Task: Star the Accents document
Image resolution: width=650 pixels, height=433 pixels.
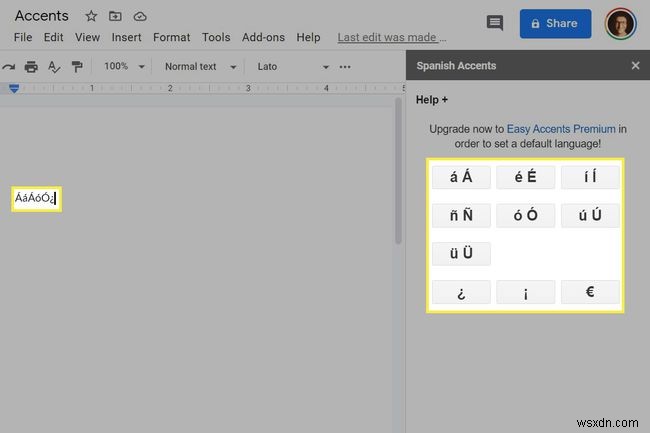Action: pyautogui.click(x=91, y=16)
